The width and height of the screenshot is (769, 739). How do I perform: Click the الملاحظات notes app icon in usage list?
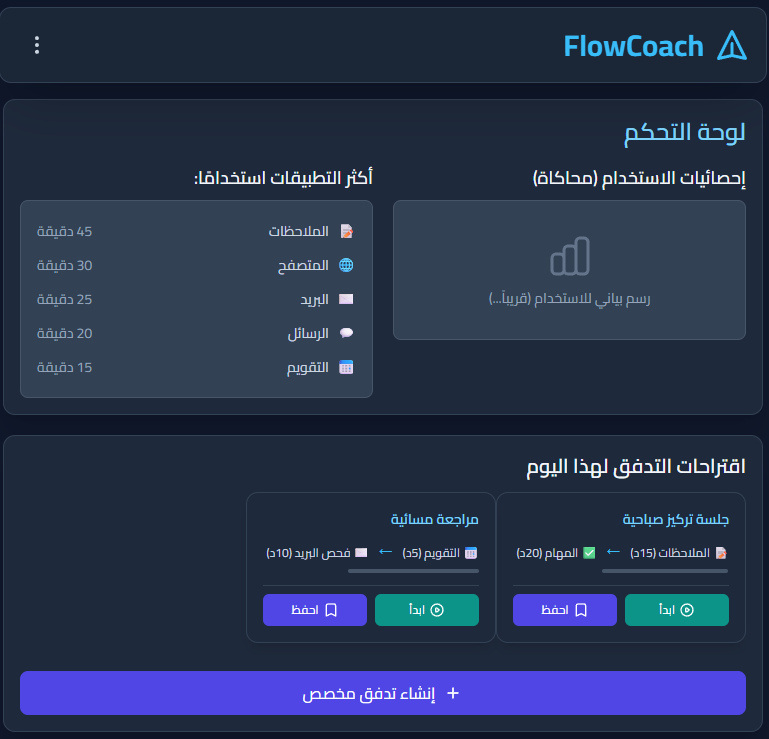pos(346,231)
